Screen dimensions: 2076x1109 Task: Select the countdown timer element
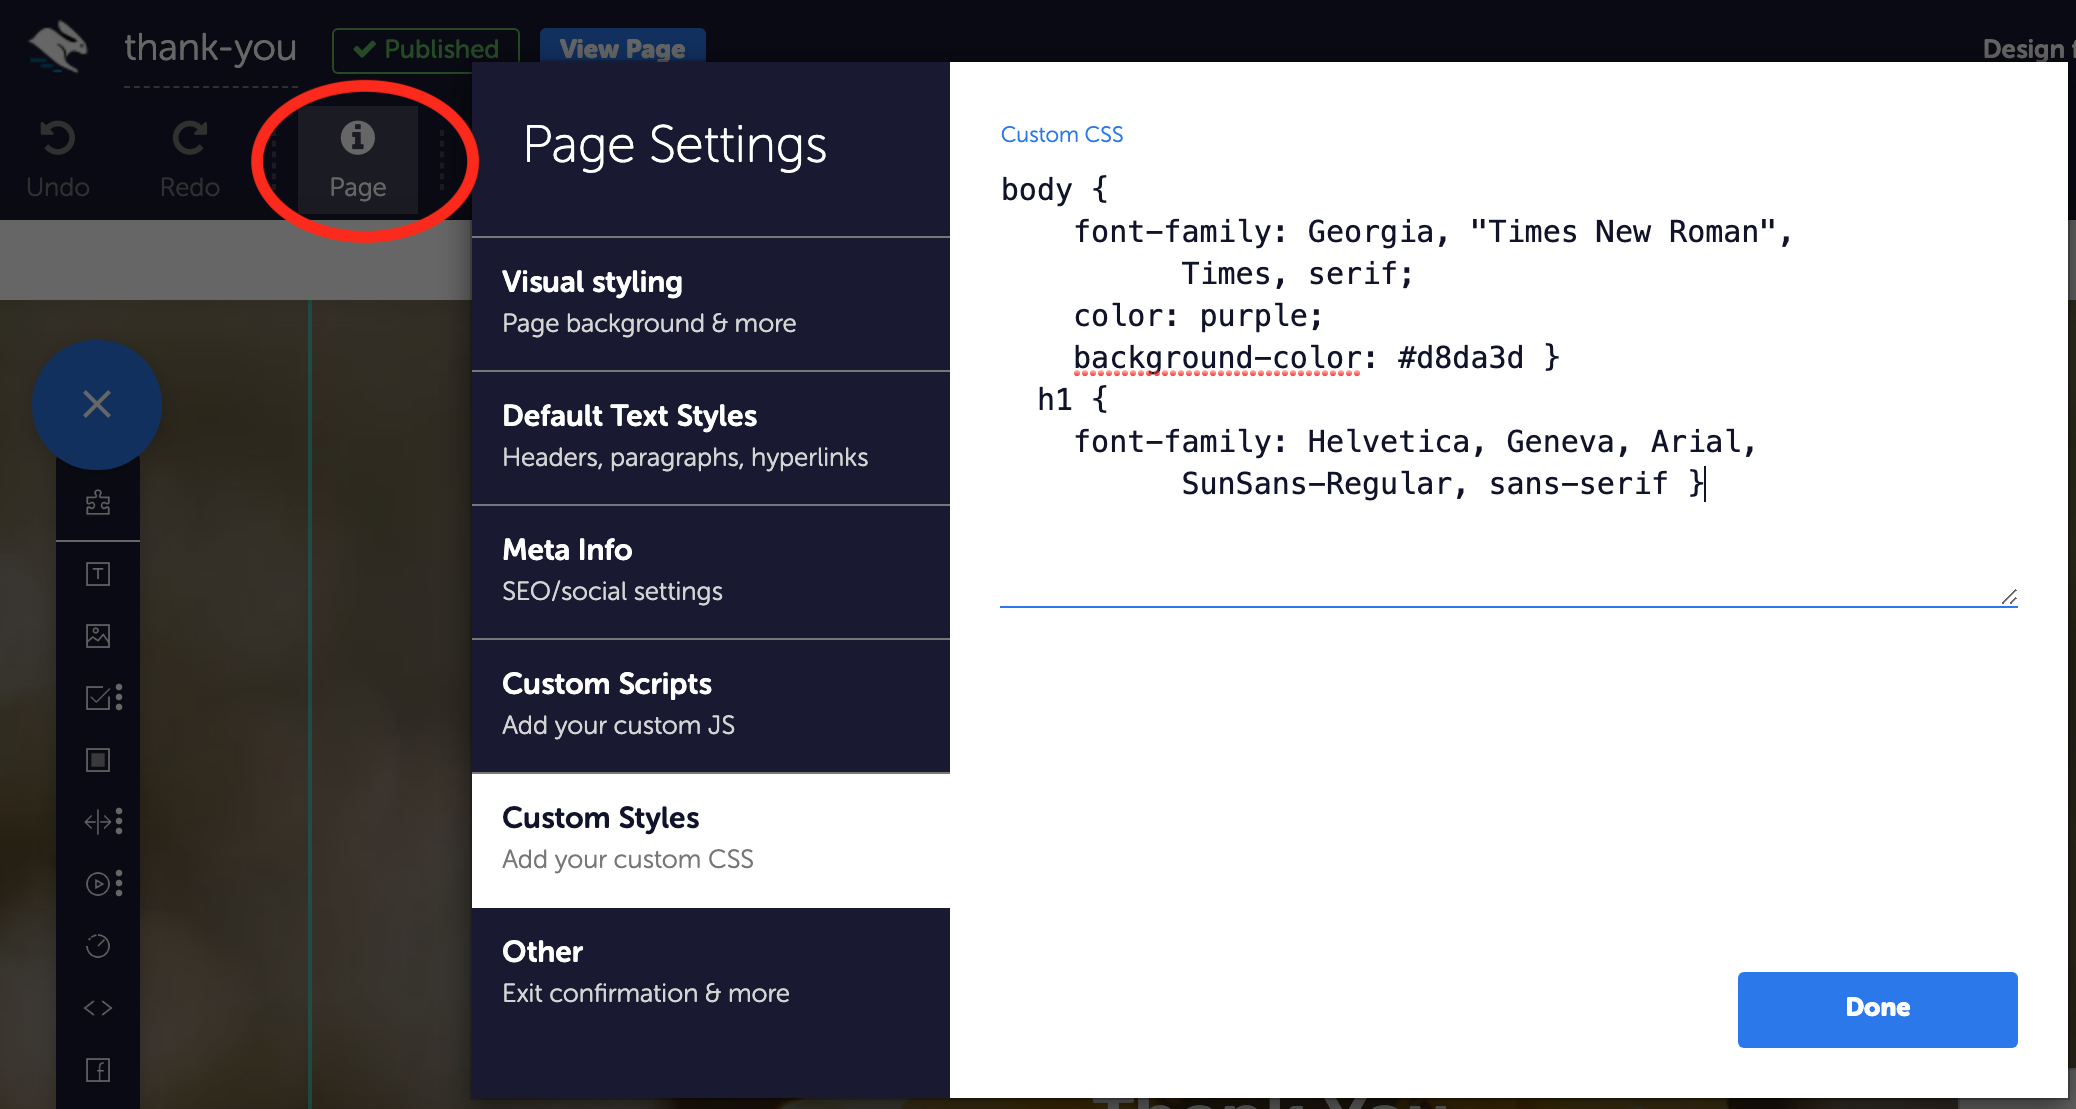[x=98, y=946]
